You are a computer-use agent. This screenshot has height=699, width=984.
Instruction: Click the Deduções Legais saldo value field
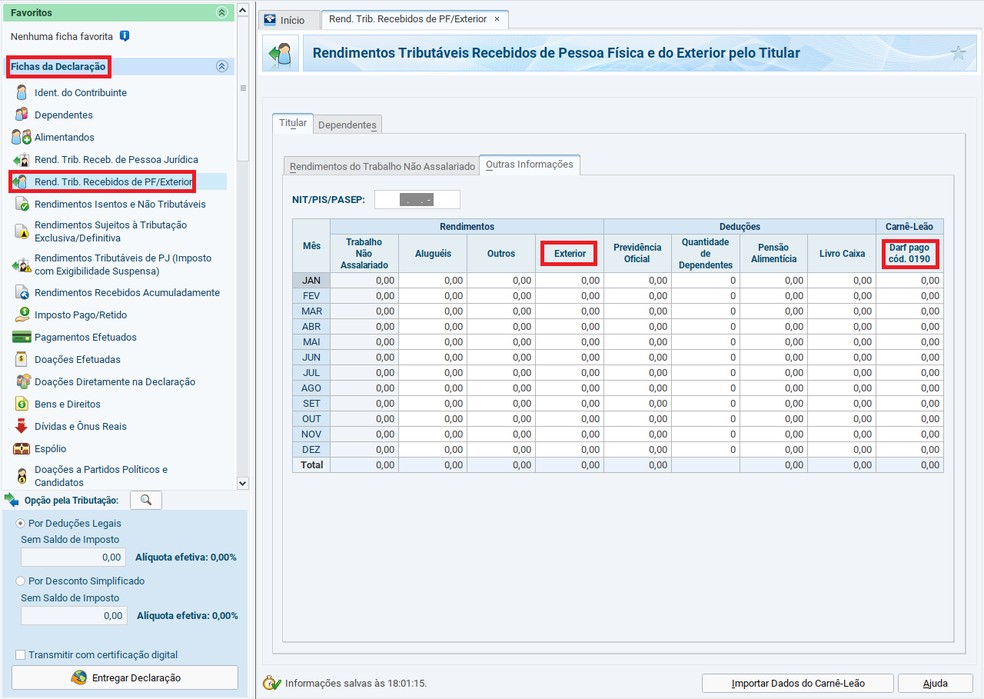click(x=74, y=557)
